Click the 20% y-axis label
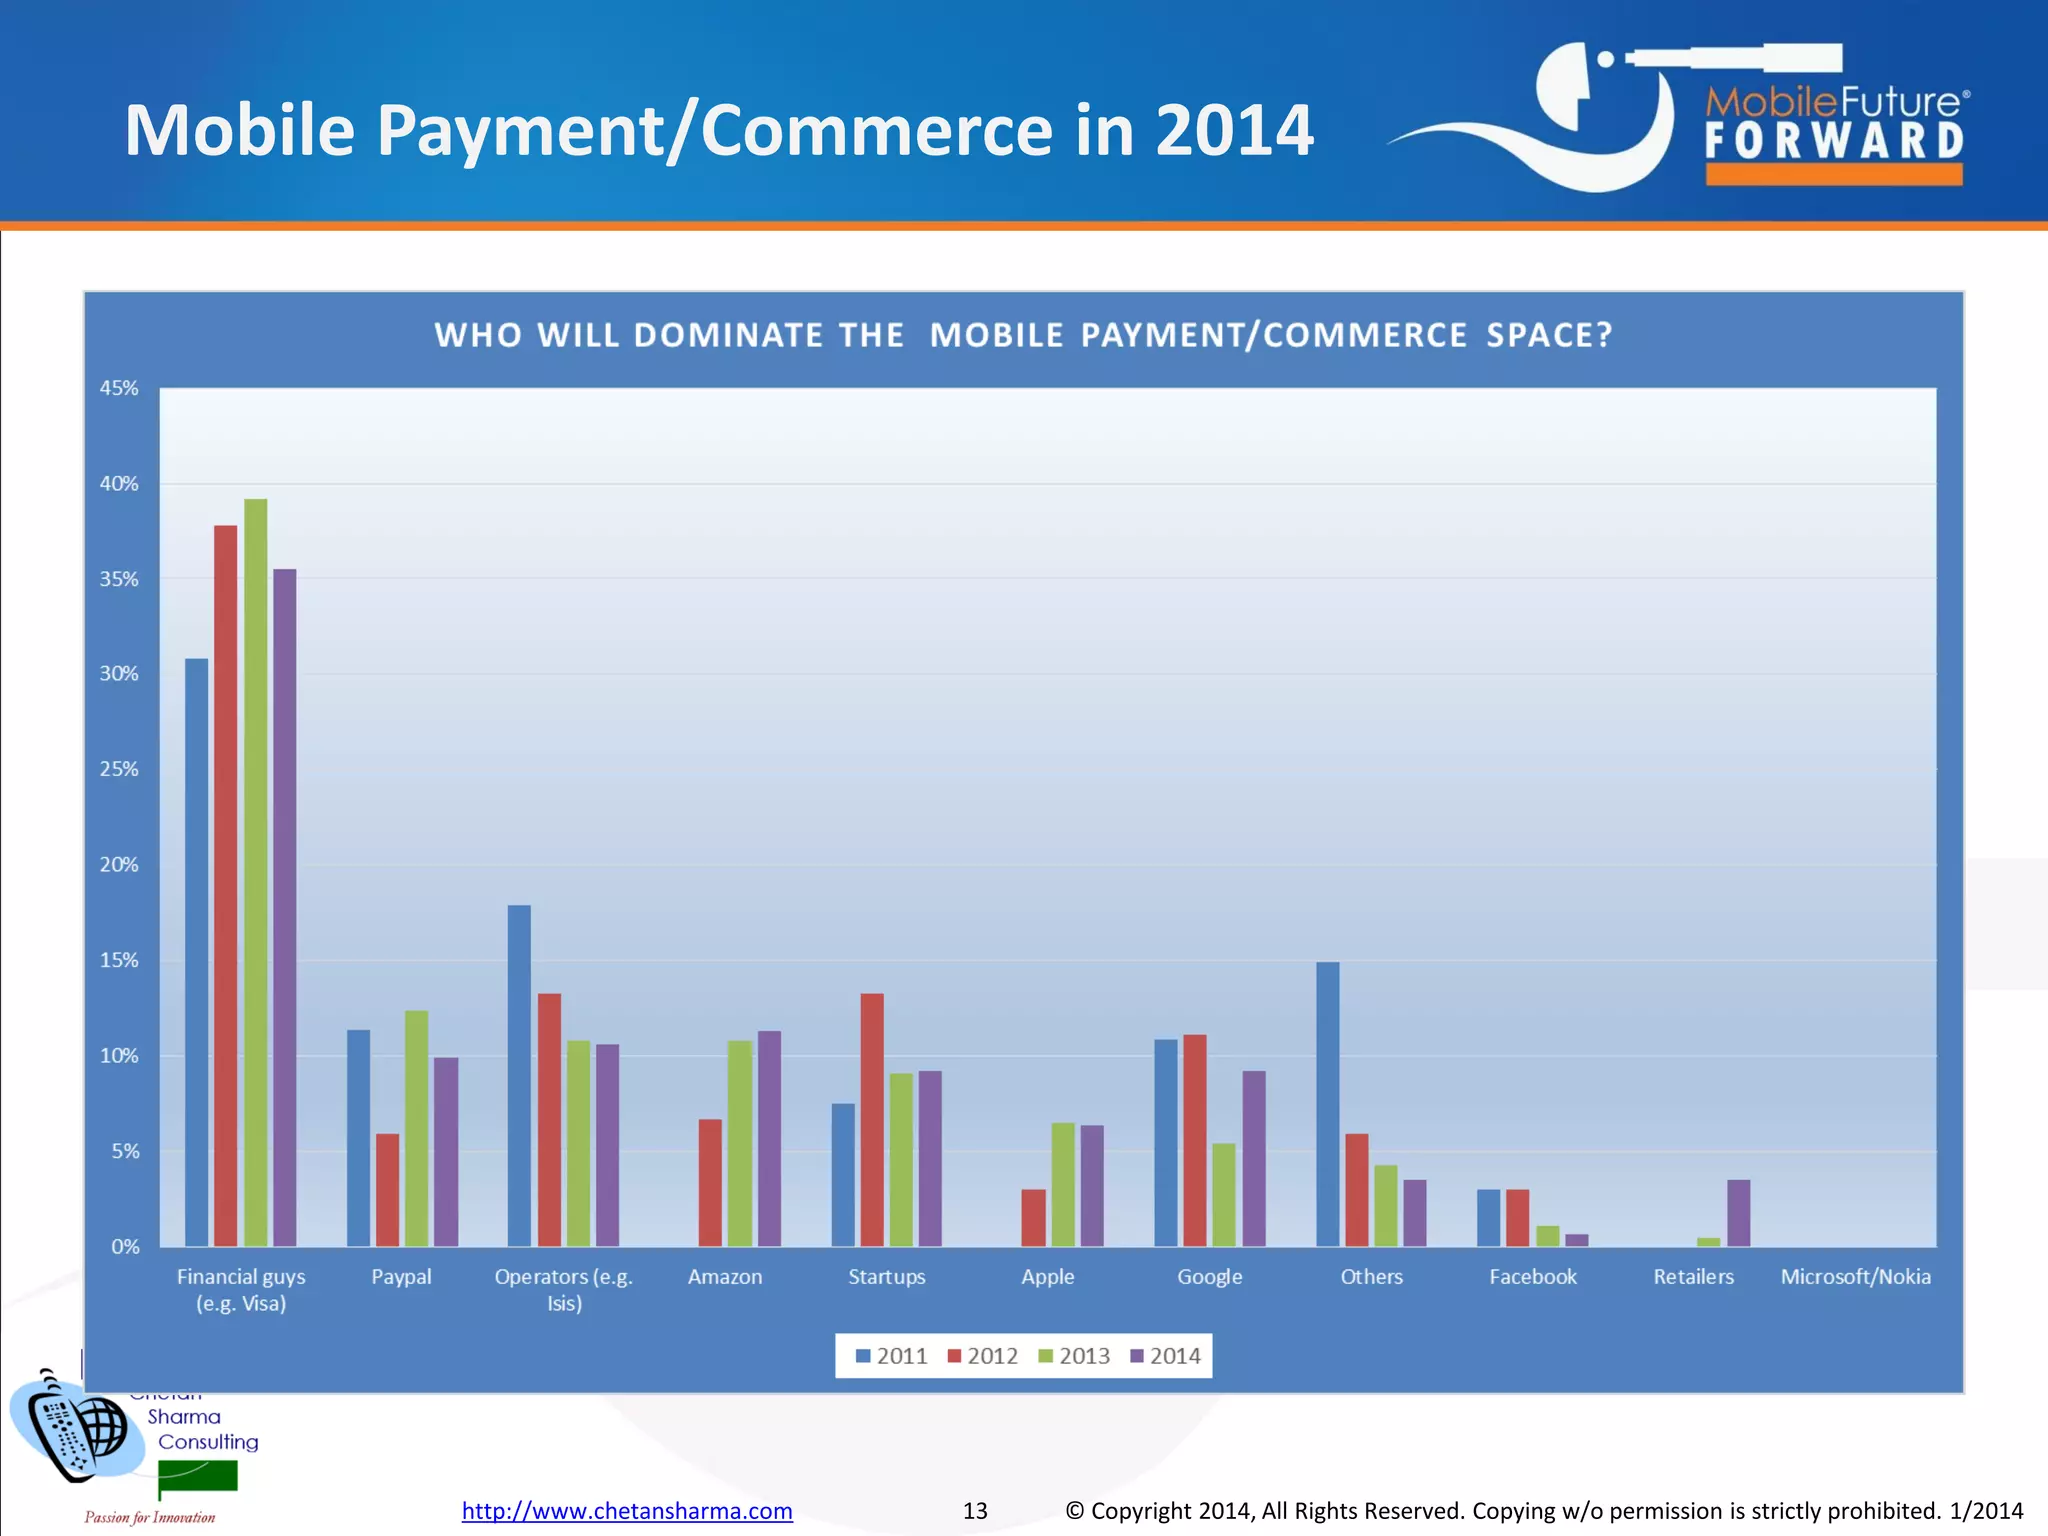Image resolution: width=2048 pixels, height=1536 pixels. coord(119,865)
